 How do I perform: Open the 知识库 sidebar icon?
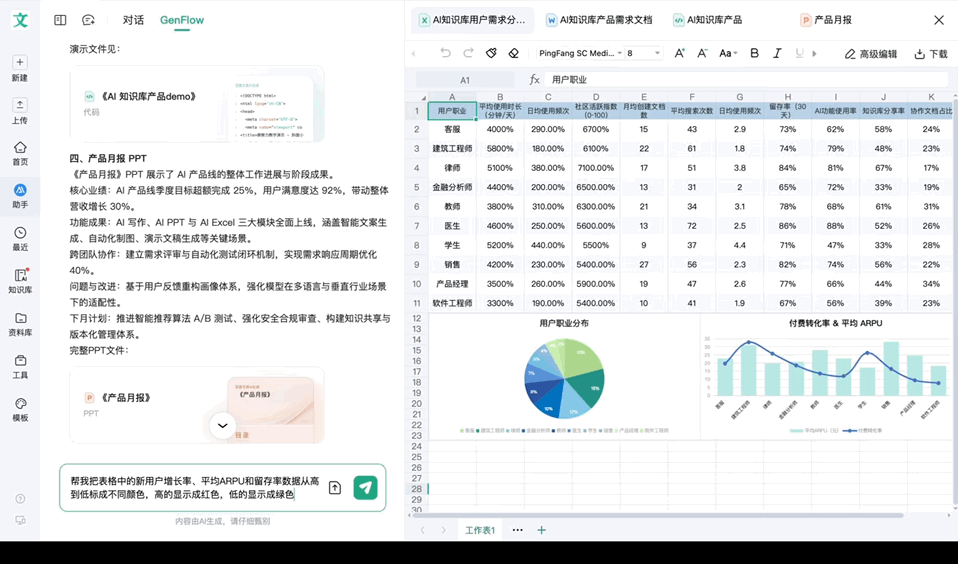[20, 280]
